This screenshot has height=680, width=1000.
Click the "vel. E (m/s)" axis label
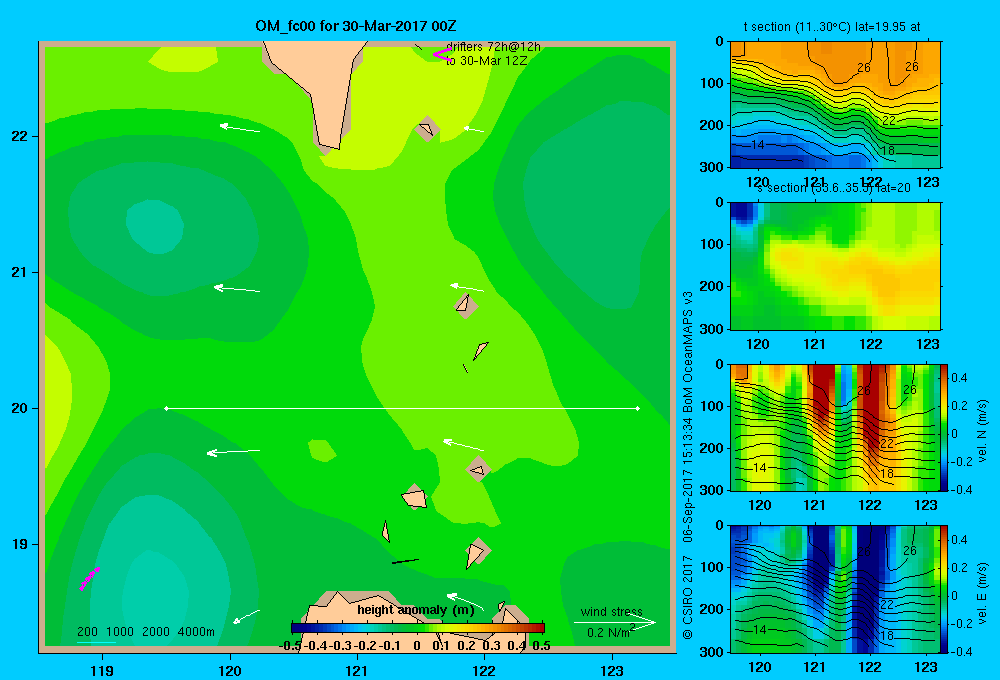coord(983,592)
